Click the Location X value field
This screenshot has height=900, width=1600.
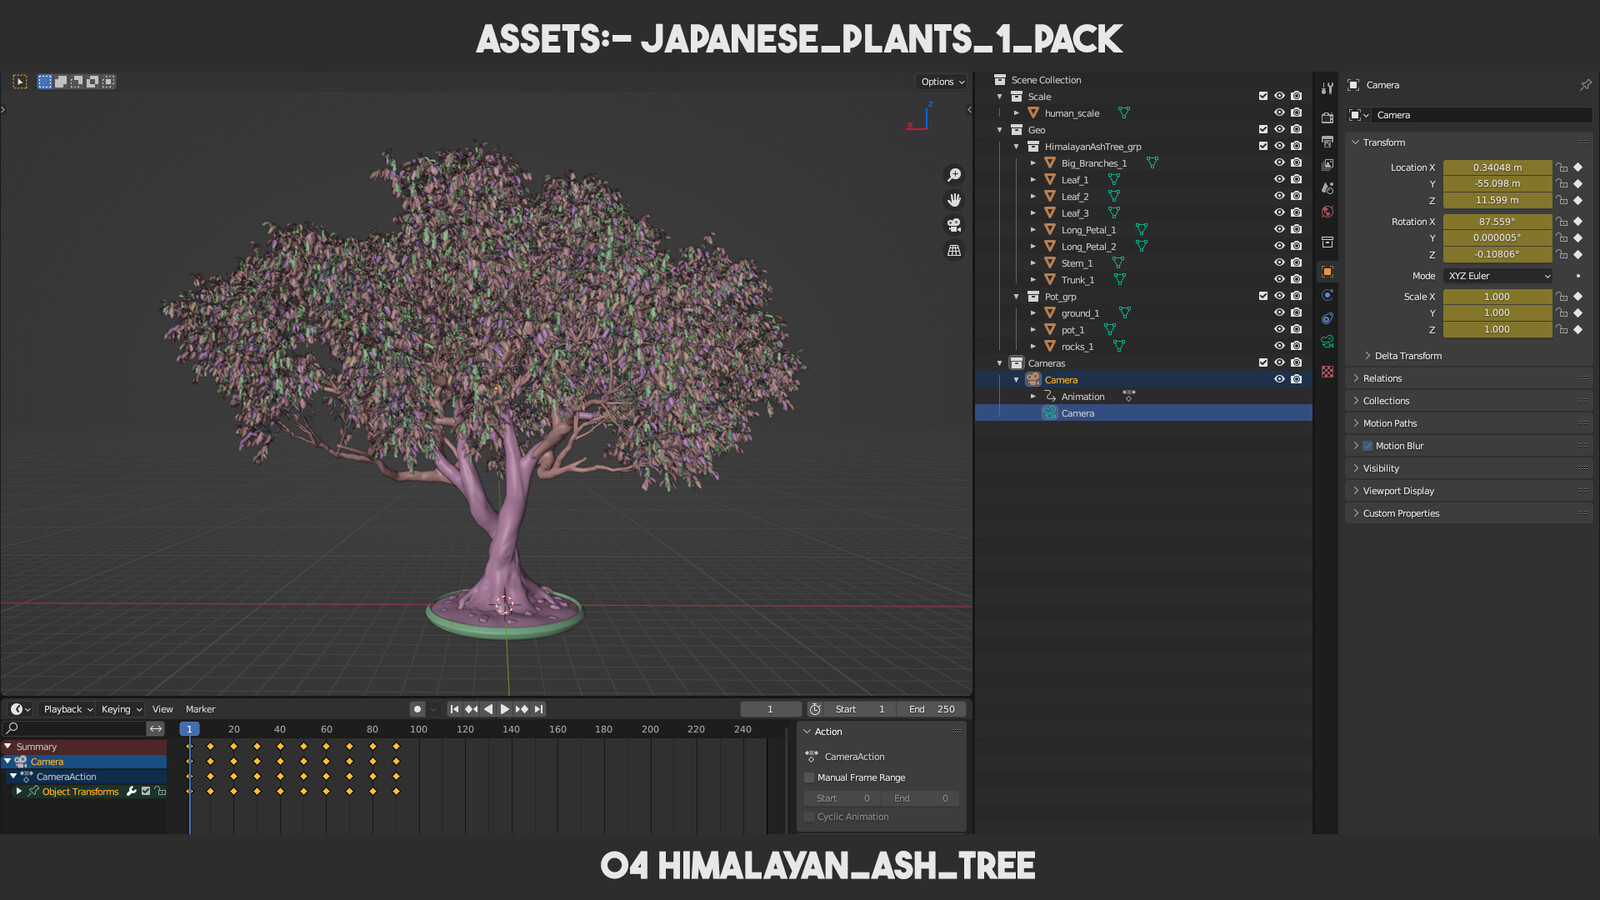coord(1497,168)
